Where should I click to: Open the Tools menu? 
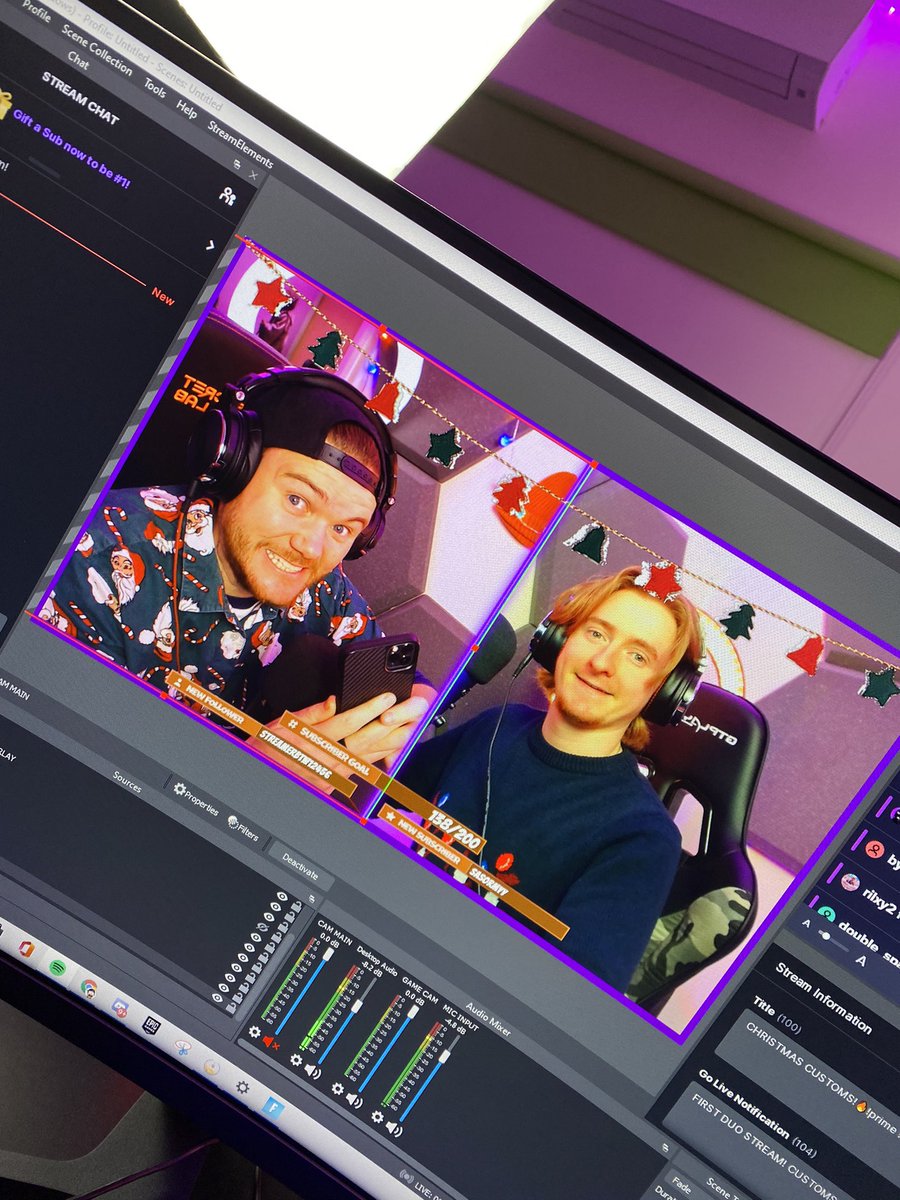155,87
